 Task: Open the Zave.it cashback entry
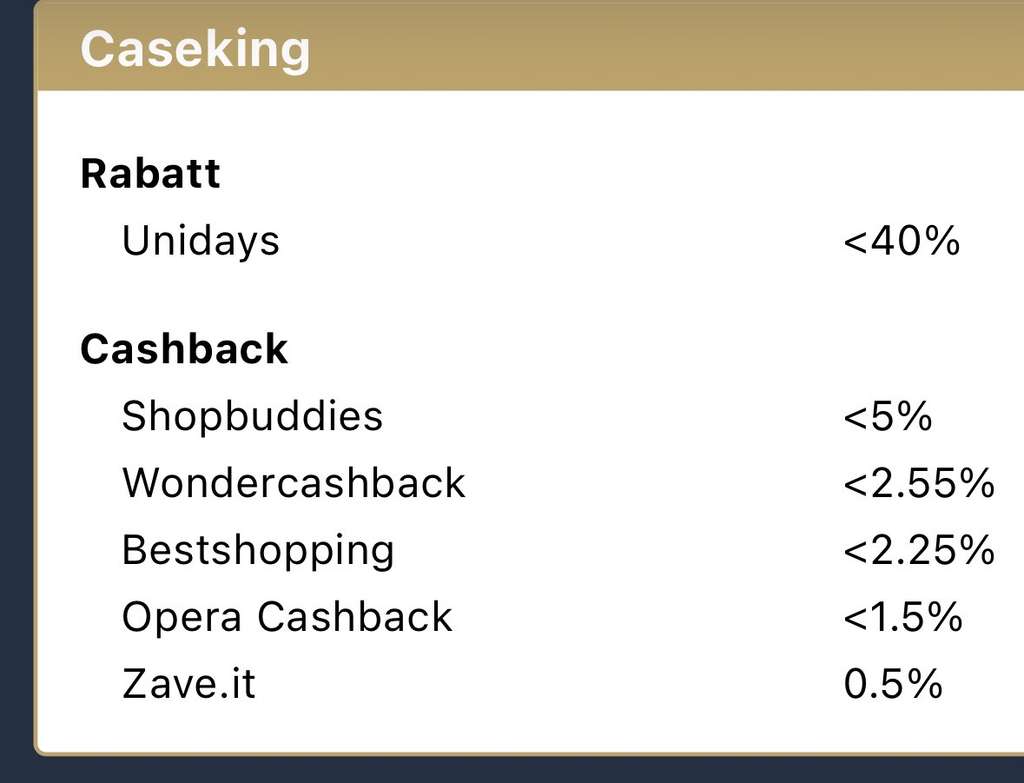pos(189,684)
